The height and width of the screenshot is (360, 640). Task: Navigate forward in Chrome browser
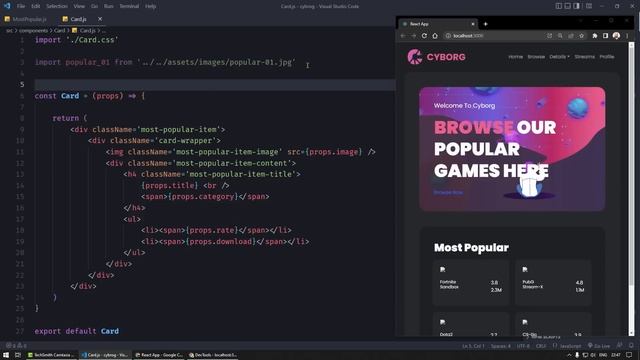coord(414,36)
